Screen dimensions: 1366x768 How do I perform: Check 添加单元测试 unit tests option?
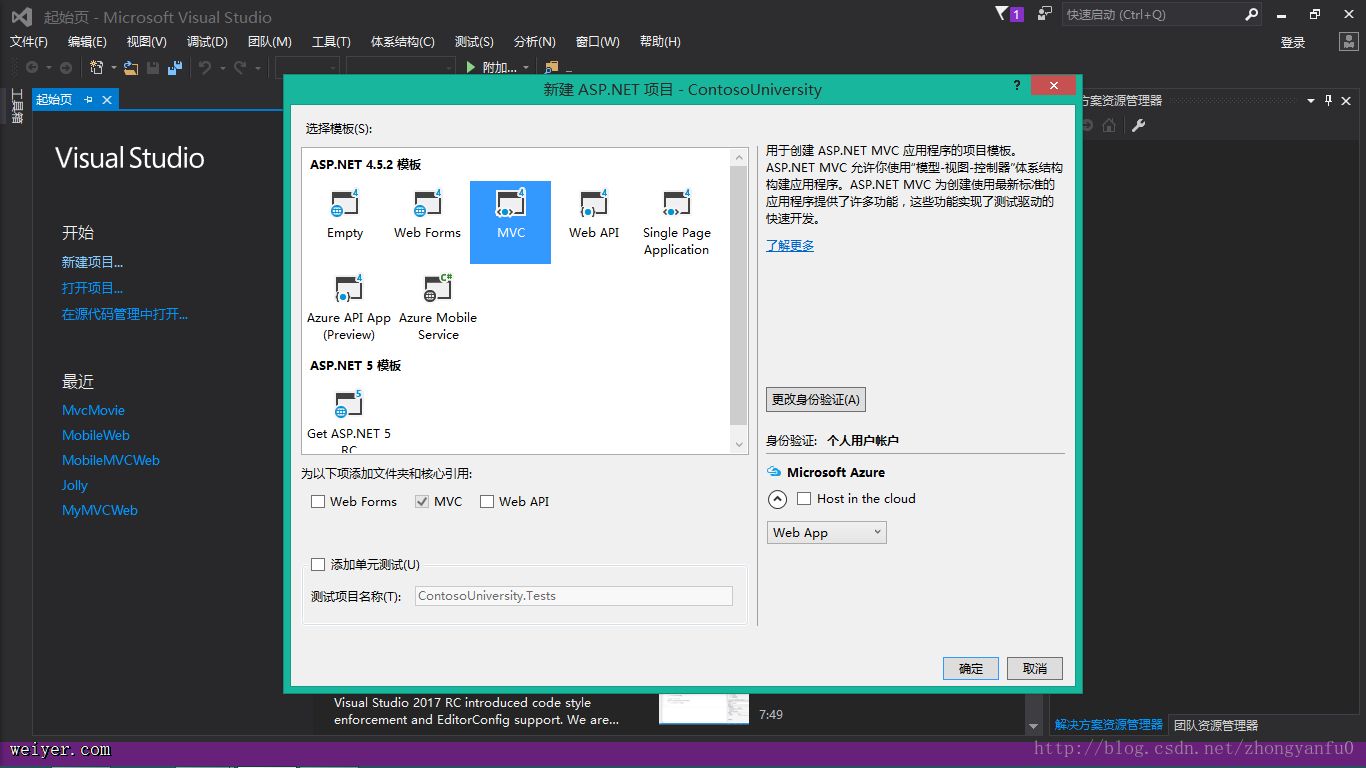[x=318, y=565]
